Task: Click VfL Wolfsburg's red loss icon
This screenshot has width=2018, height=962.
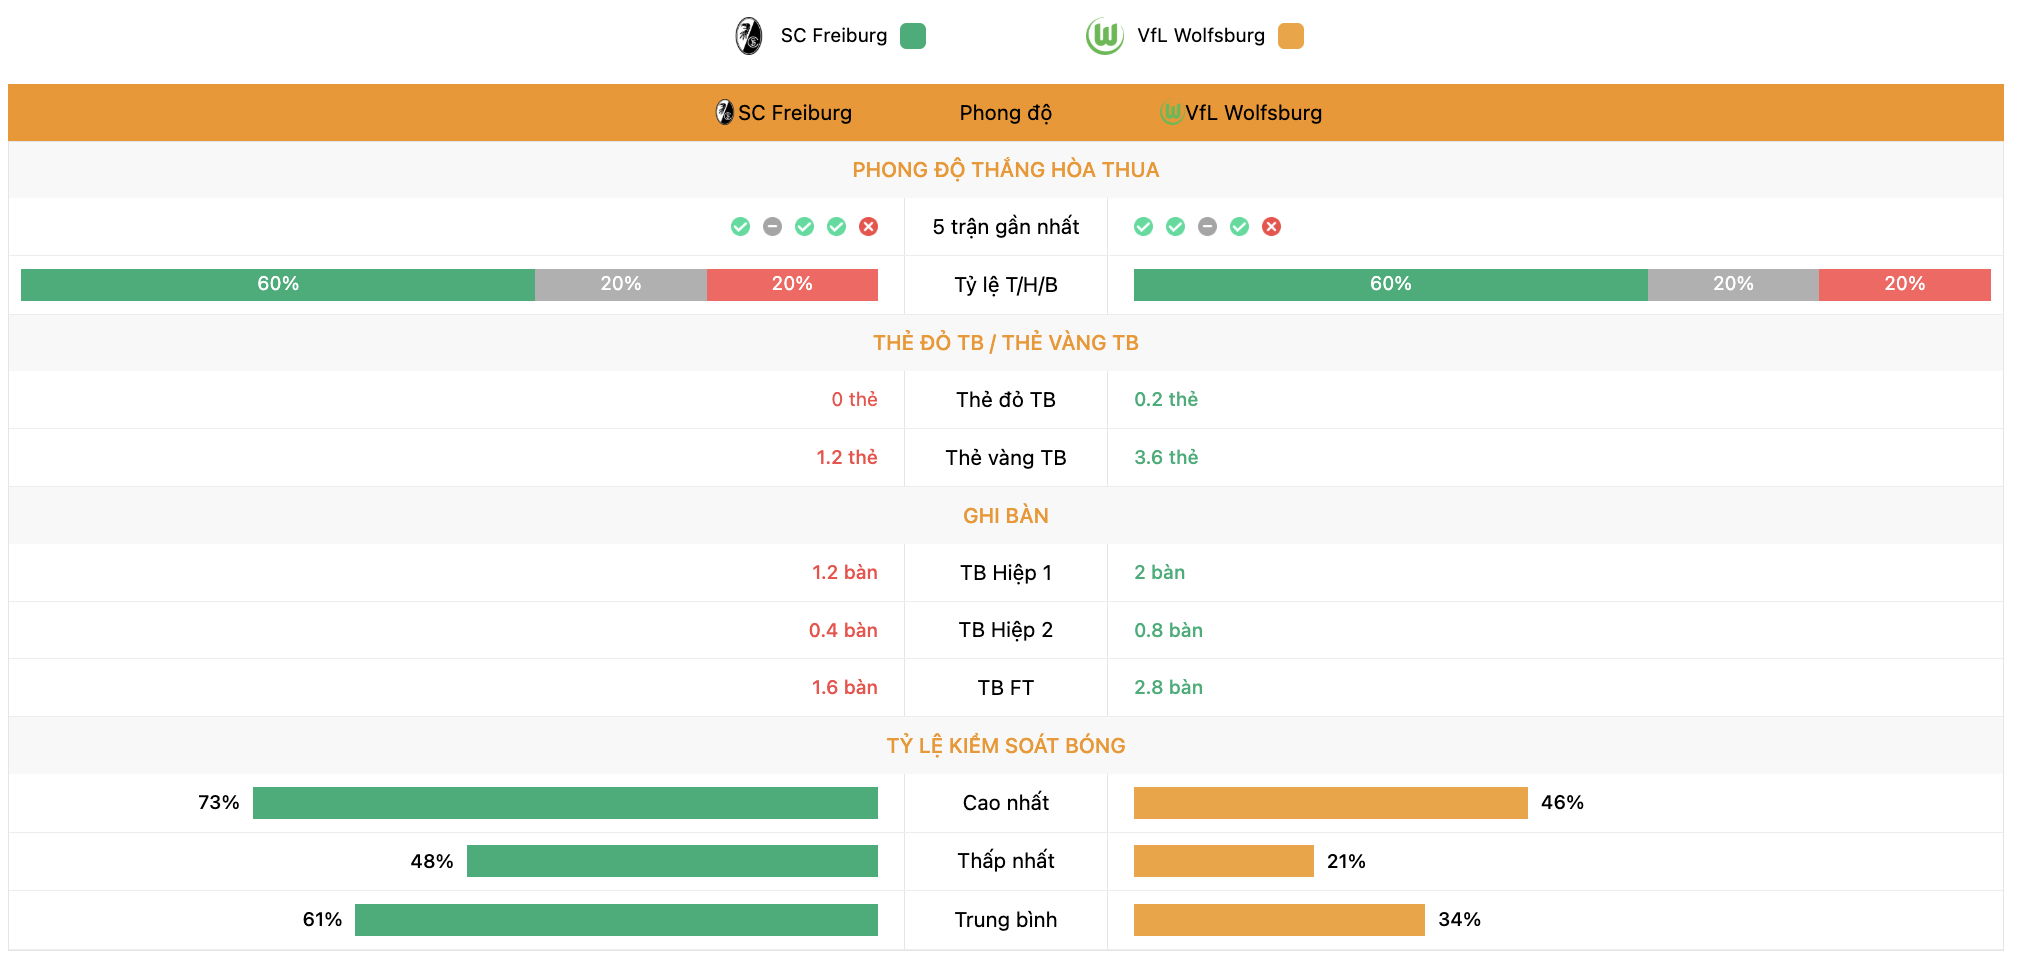Action: tap(1271, 227)
